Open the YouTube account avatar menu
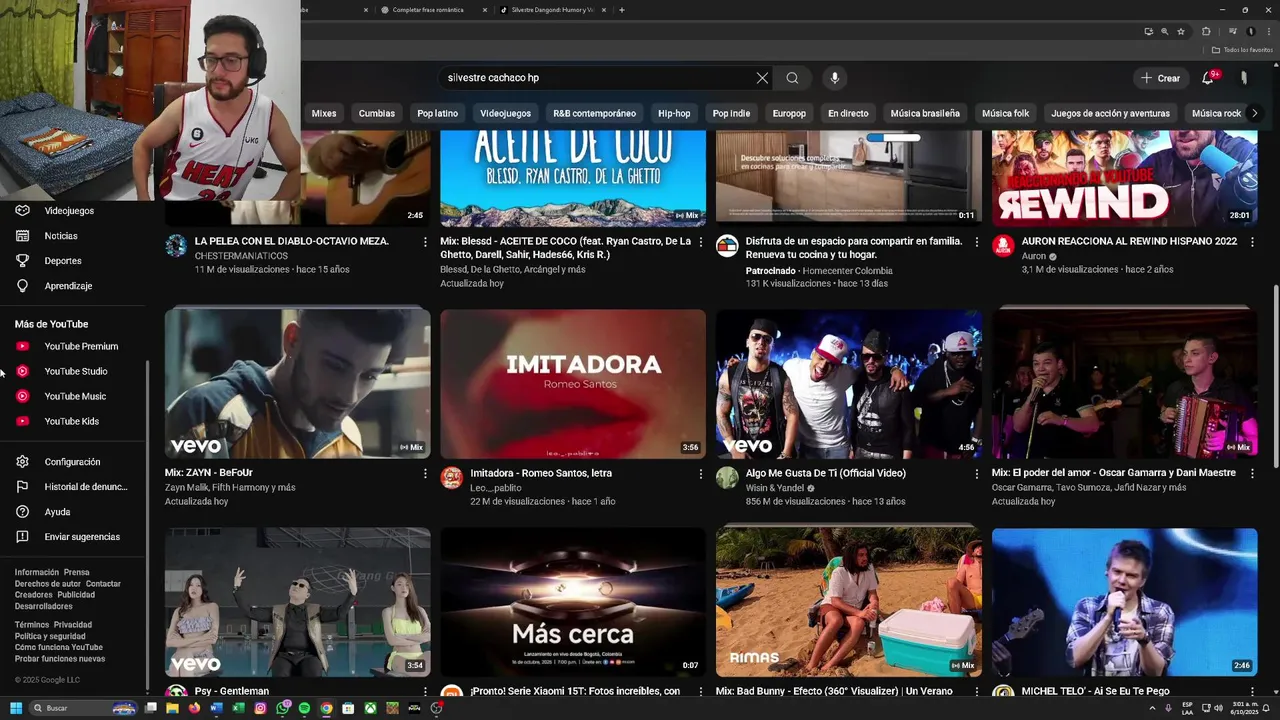 coord(1244,78)
